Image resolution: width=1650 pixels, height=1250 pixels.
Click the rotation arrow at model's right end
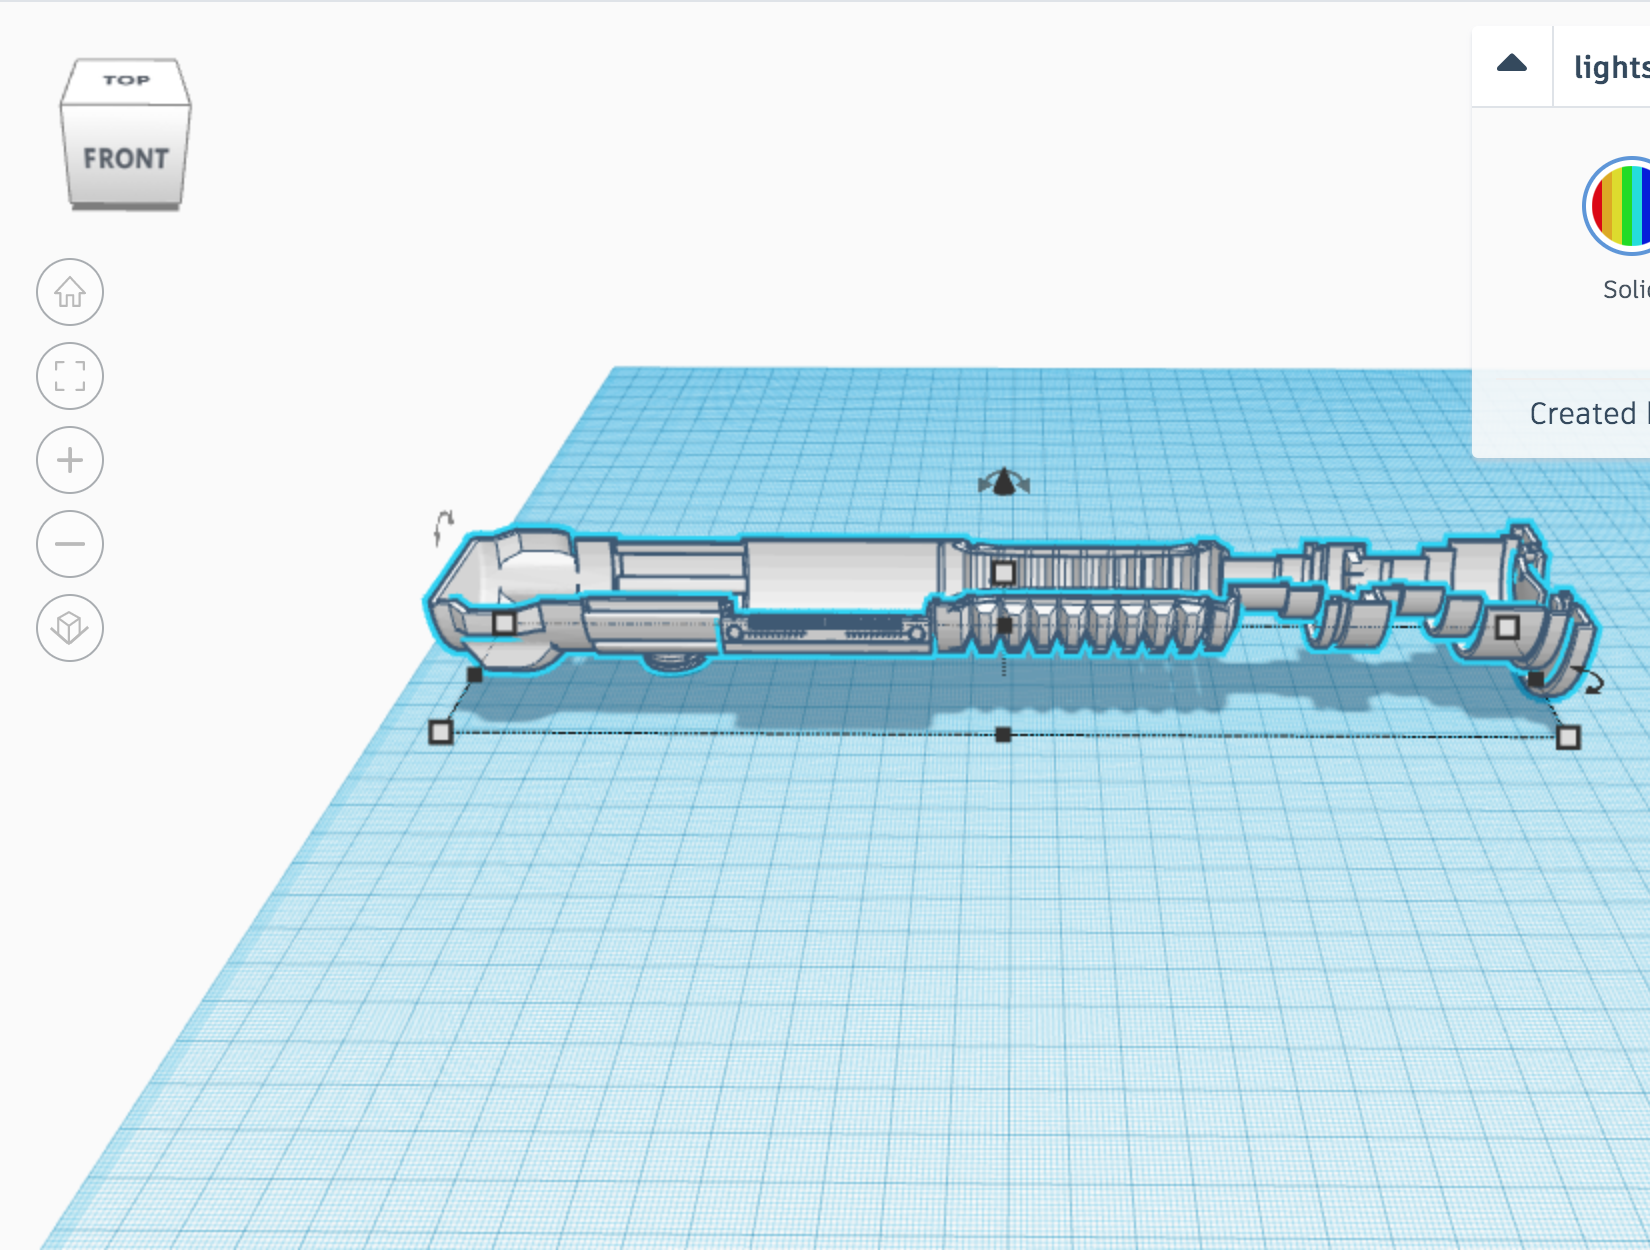tap(1590, 680)
